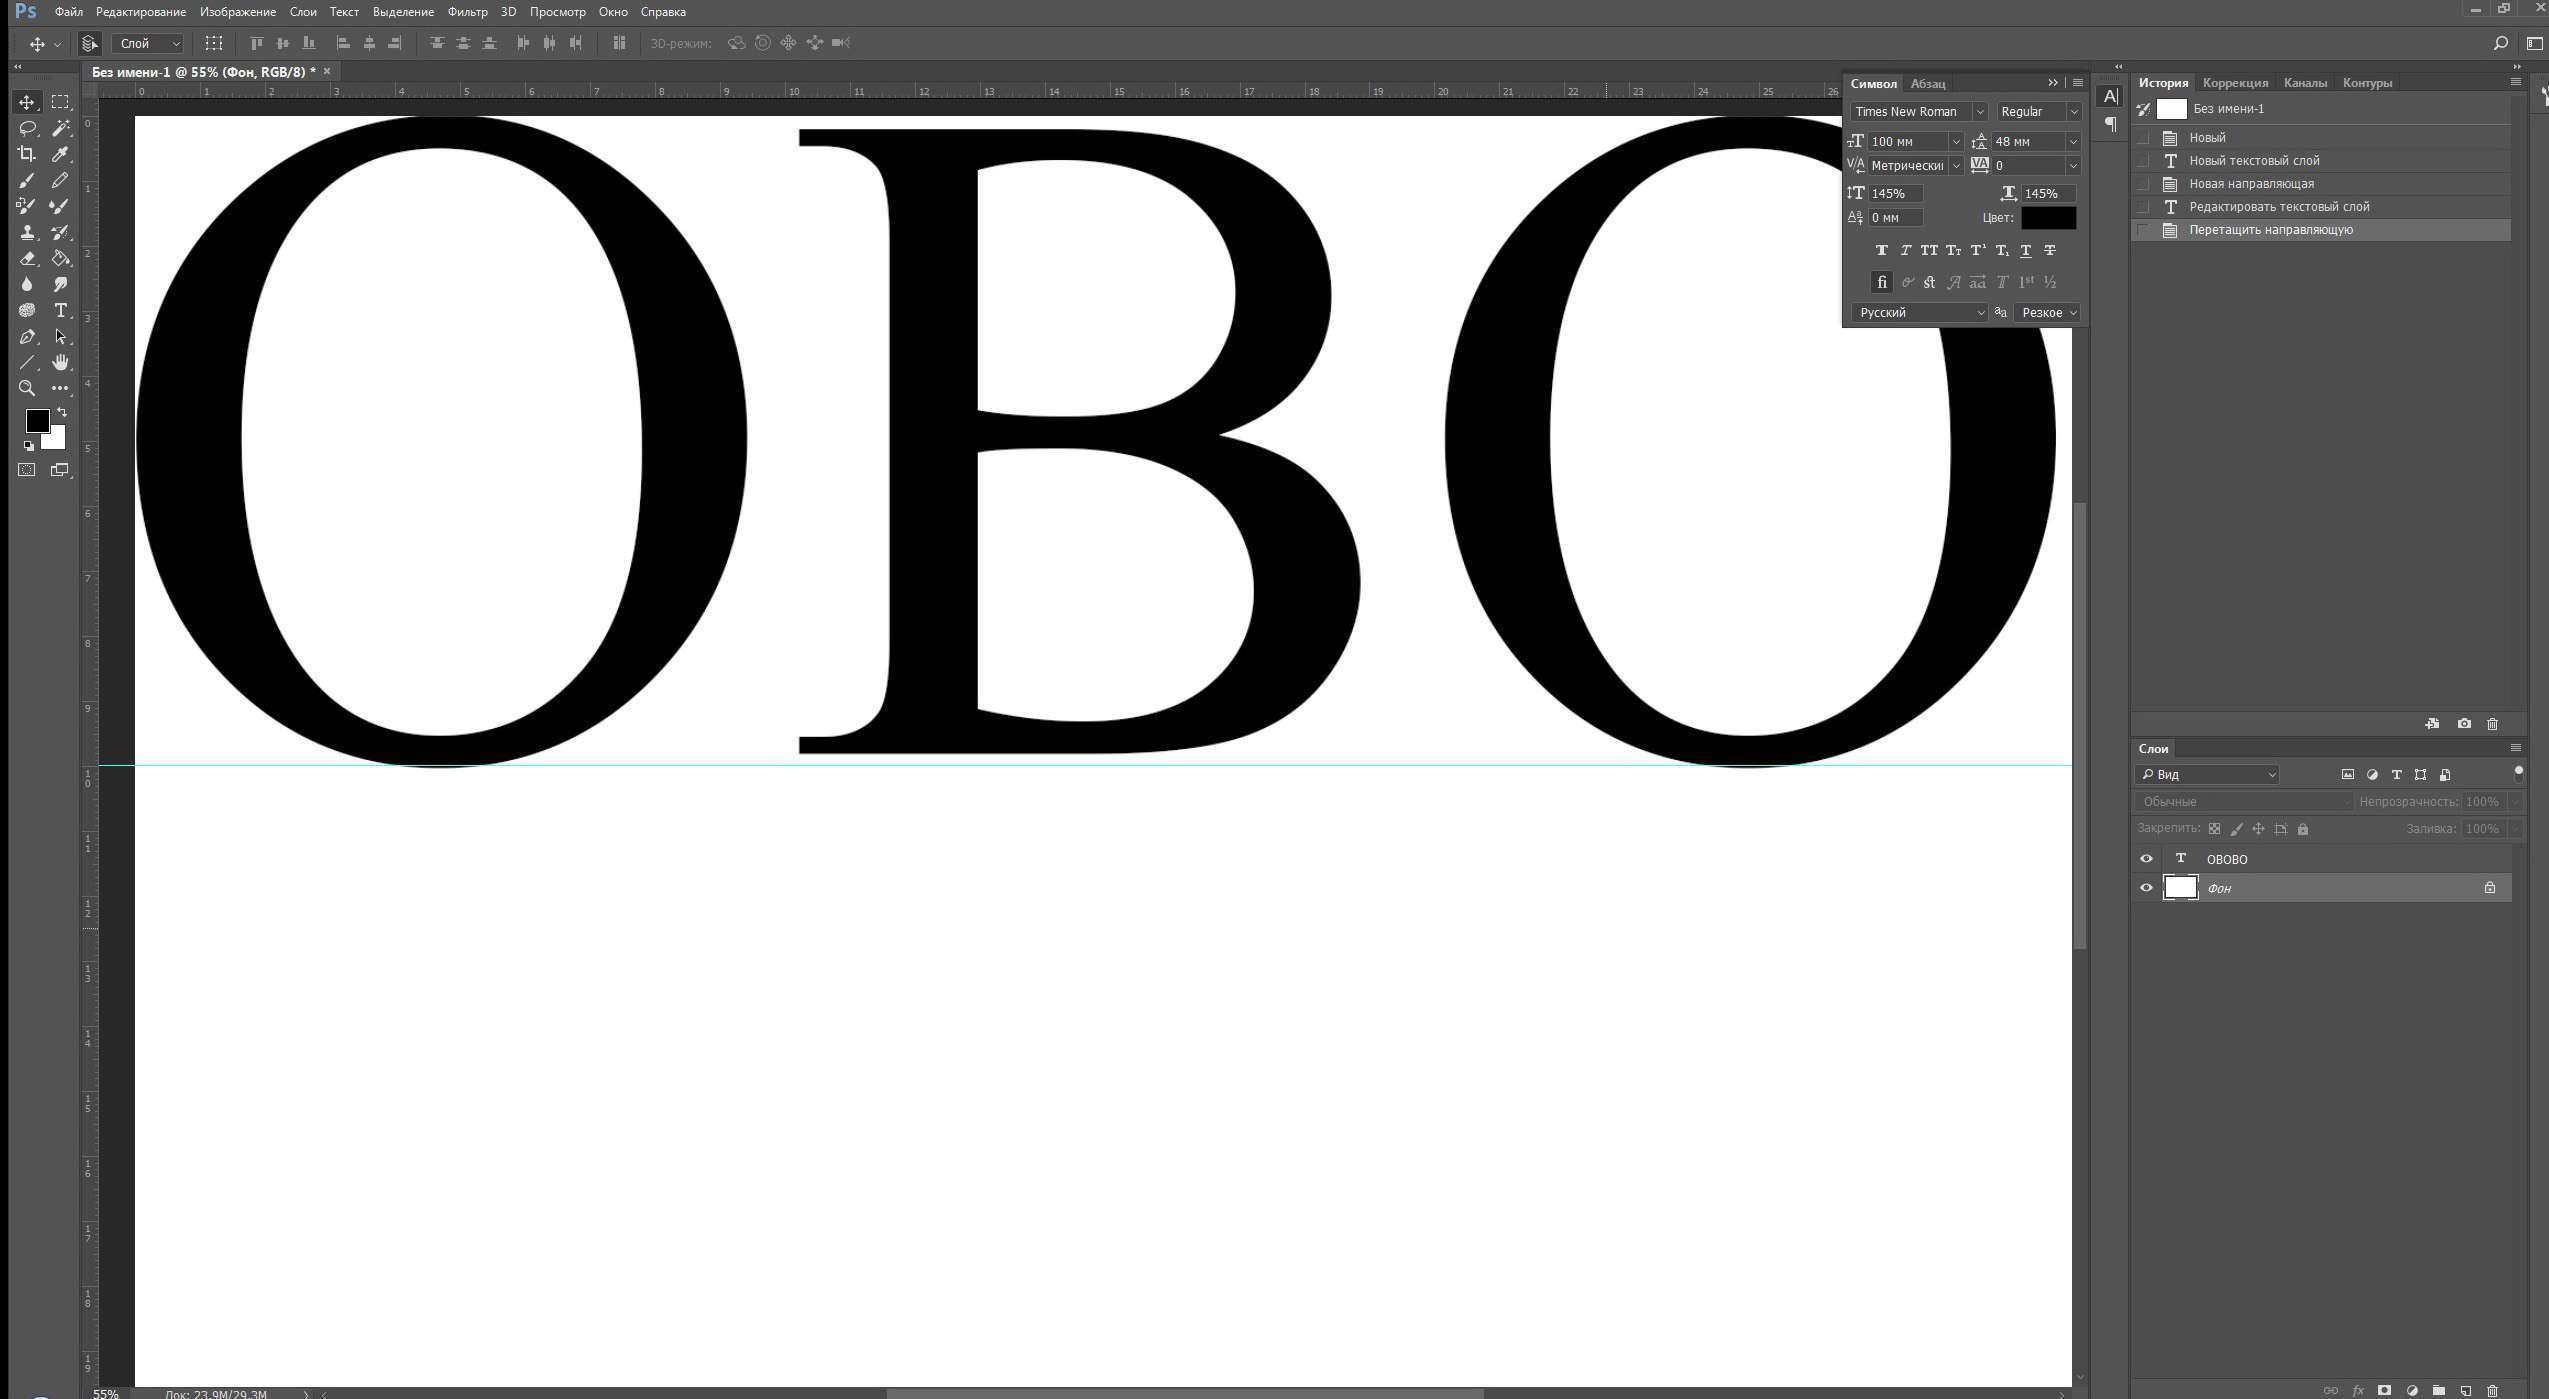The width and height of the screenshot is (2549, 1399).
Task: Expand the Regular style dropdown
Action: point(2074,110)
